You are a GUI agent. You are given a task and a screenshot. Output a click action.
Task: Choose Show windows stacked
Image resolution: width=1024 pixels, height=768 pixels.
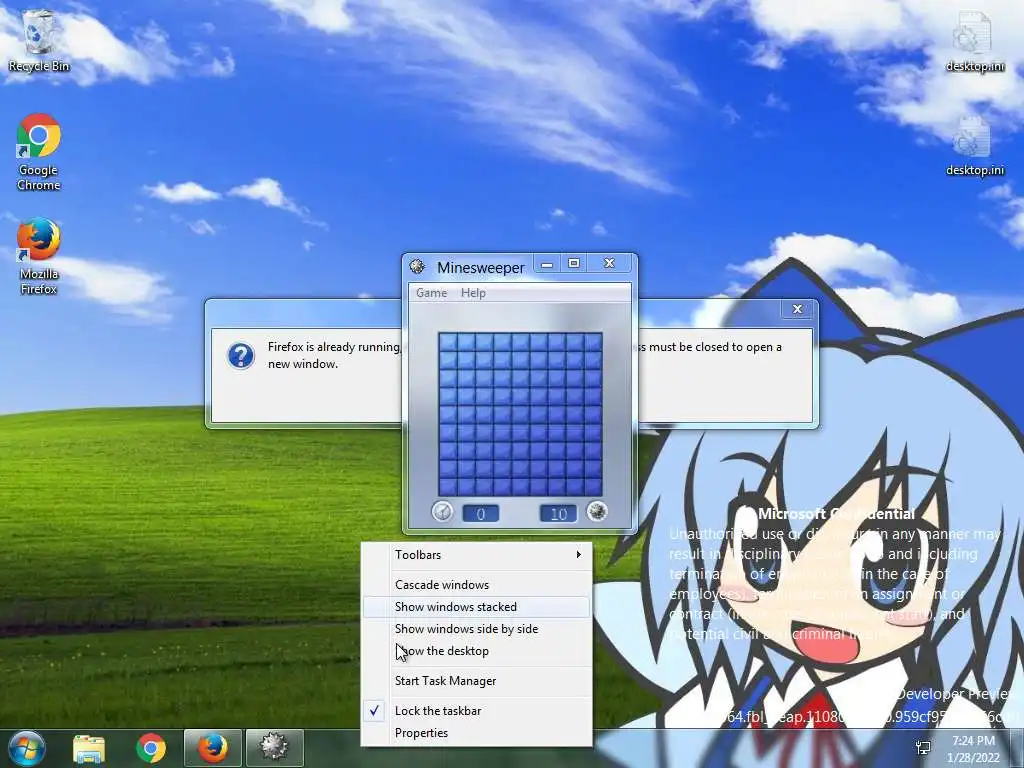point(477,607)
